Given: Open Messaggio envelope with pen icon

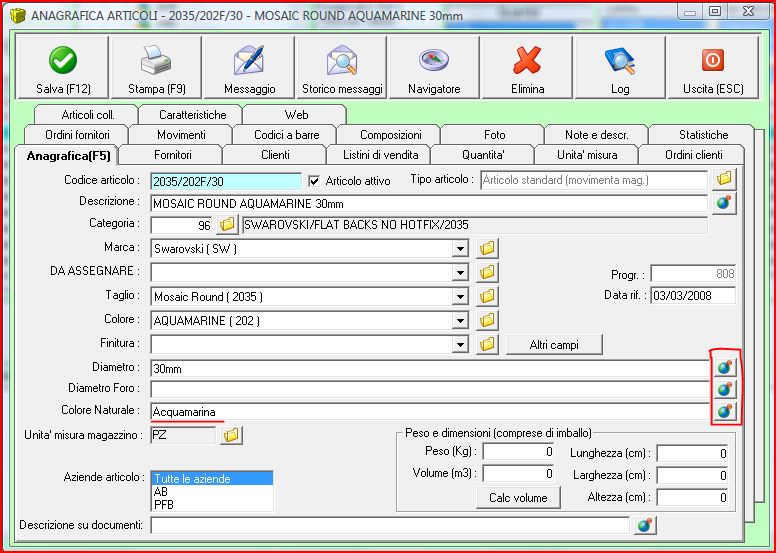Looking at the screenshot, I should 249,59.
